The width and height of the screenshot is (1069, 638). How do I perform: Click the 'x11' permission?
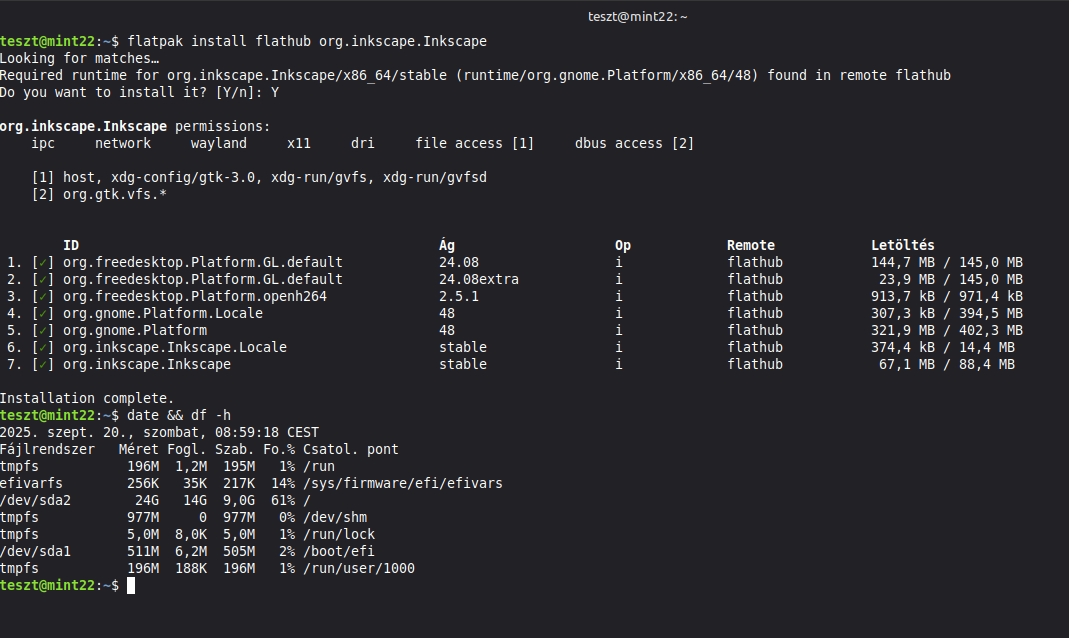point(299,144)
